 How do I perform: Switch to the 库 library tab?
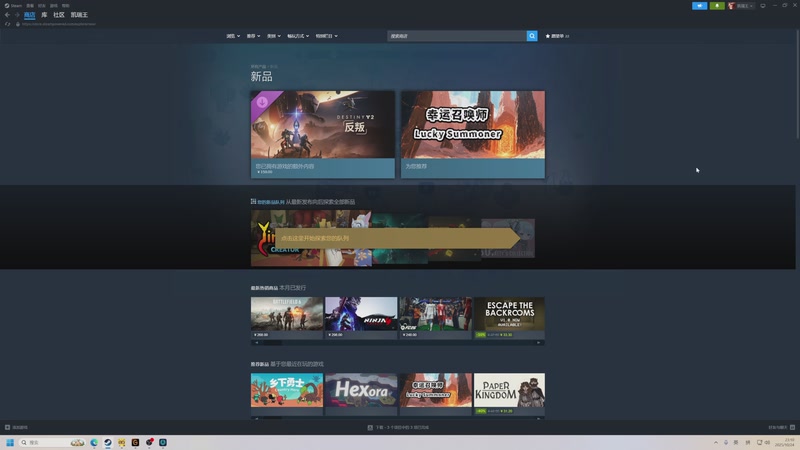tap(44, 15)
